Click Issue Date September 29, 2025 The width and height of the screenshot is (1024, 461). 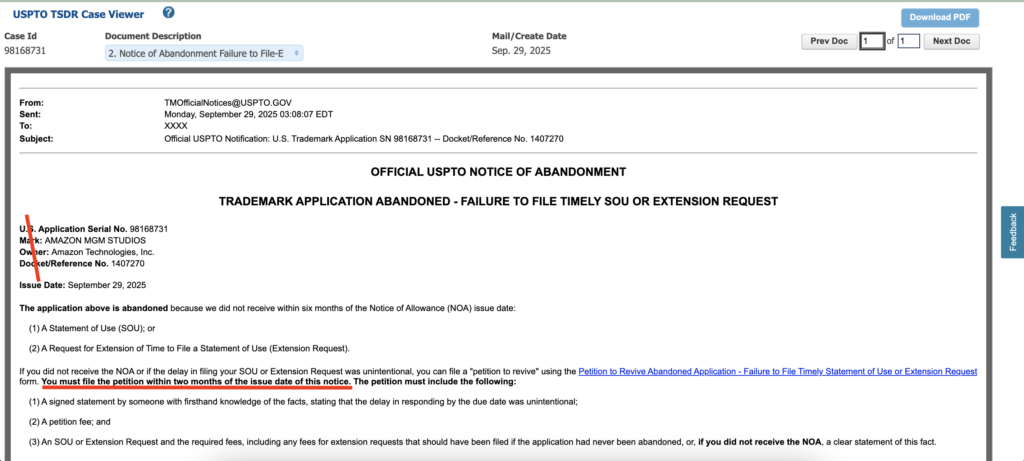pos(83,285)
